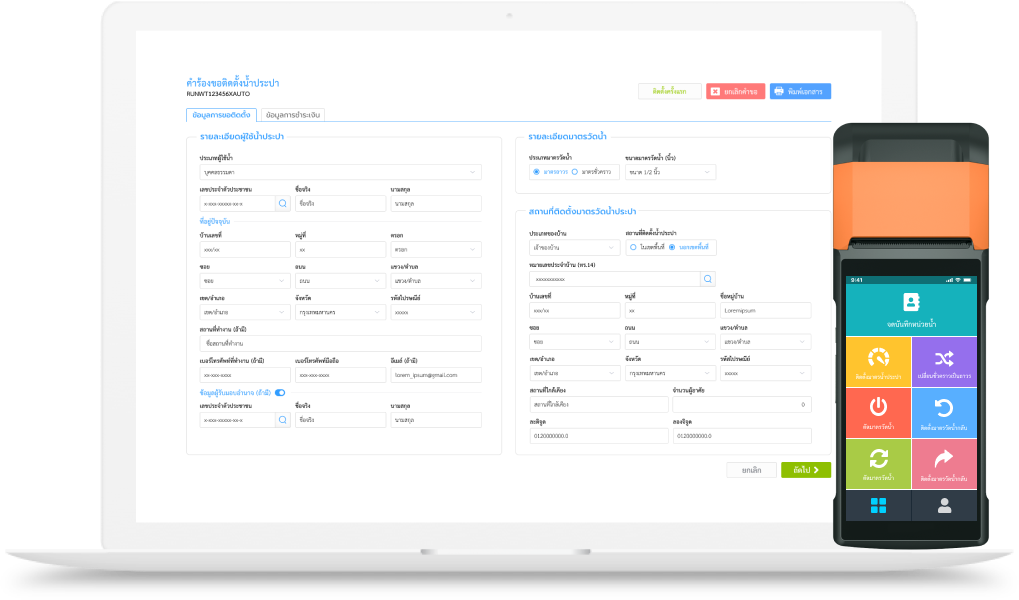Select the ข้อมูลการขอติดตั้ง tab
Viewport: 1019px width, 600px height.
point(221,115)
